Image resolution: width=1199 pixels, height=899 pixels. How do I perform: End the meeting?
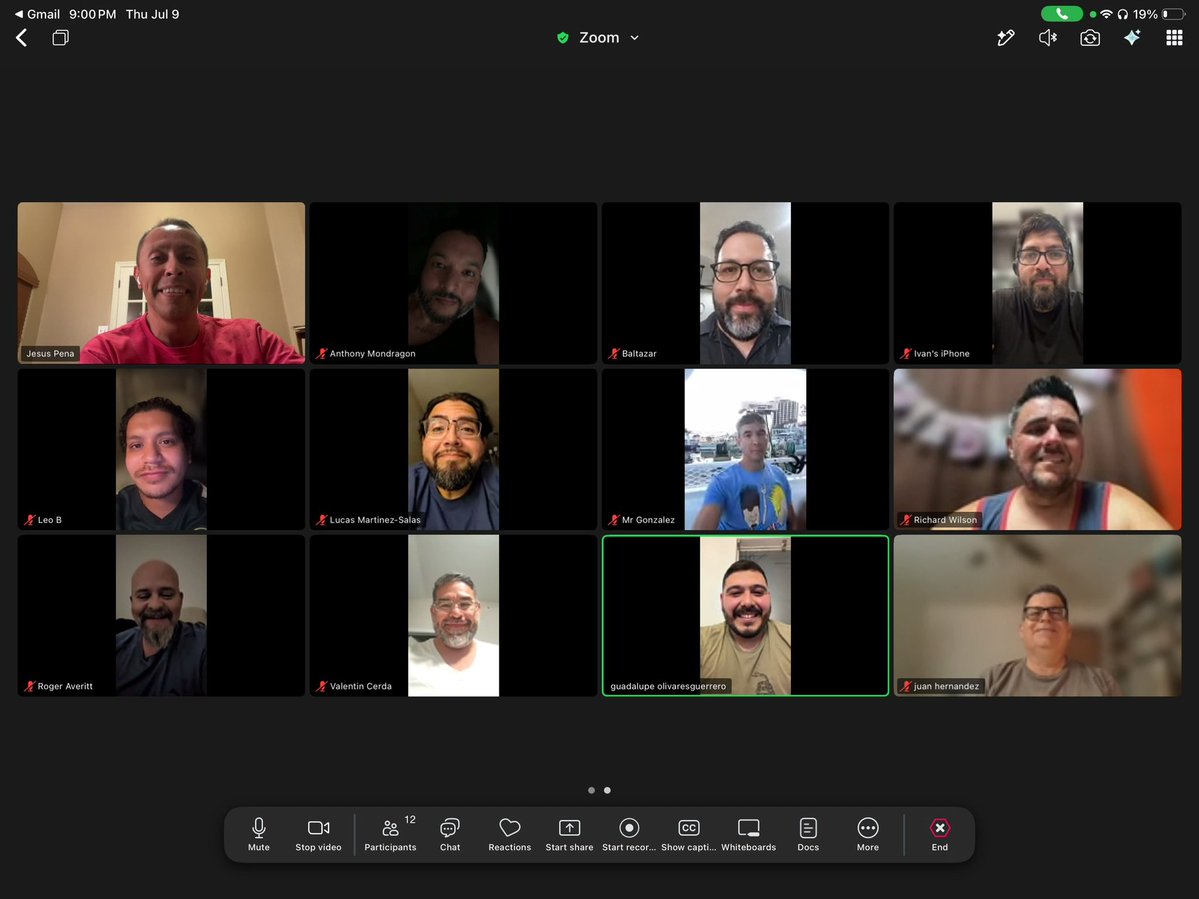point(939,834)
